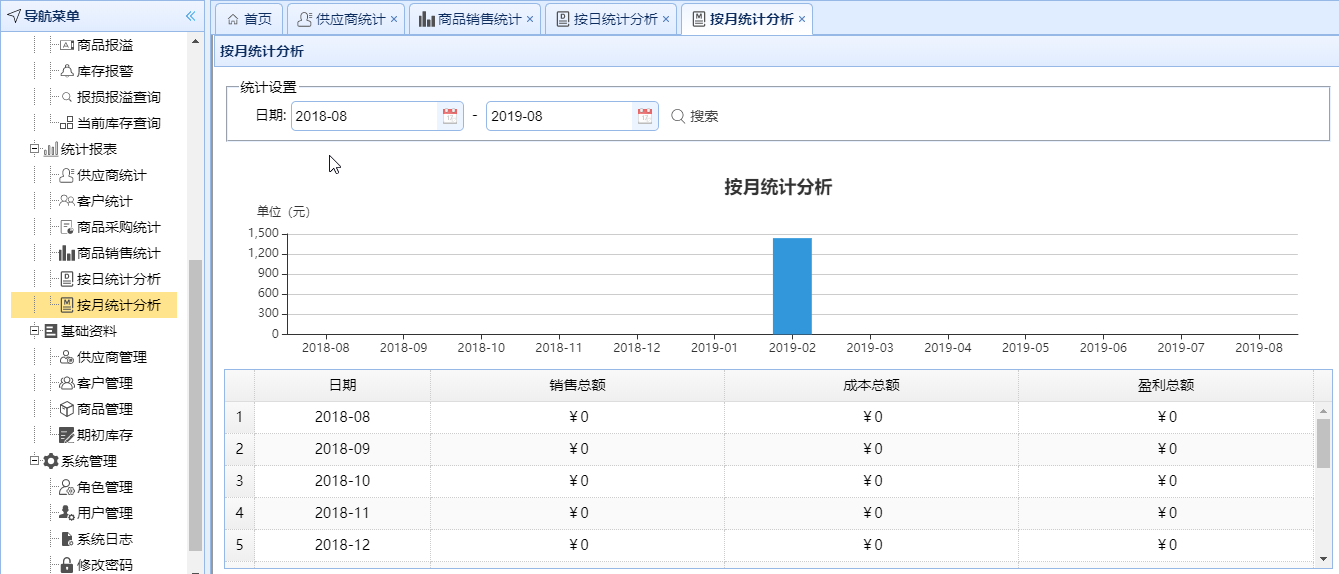The width and height of the screenshot is (1339, 574).
Task: Click the 供应商管理 user icon
Action: click(x=67, y=357)
